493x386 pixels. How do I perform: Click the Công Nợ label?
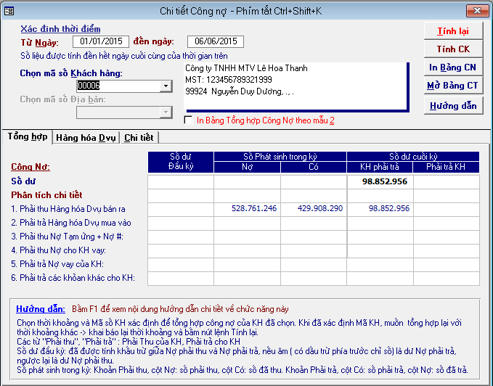[30, 167]
